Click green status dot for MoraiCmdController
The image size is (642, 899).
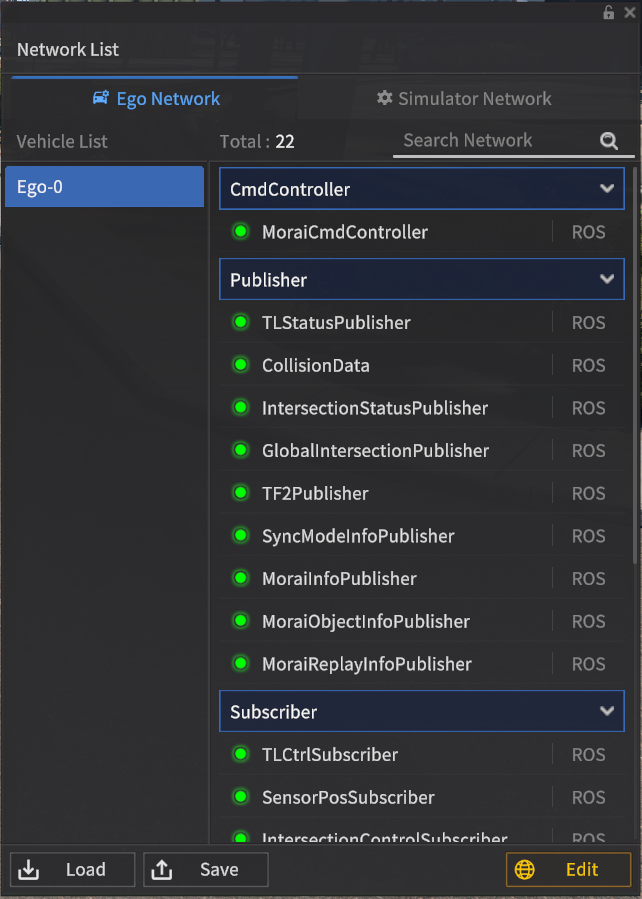point(240,232)
